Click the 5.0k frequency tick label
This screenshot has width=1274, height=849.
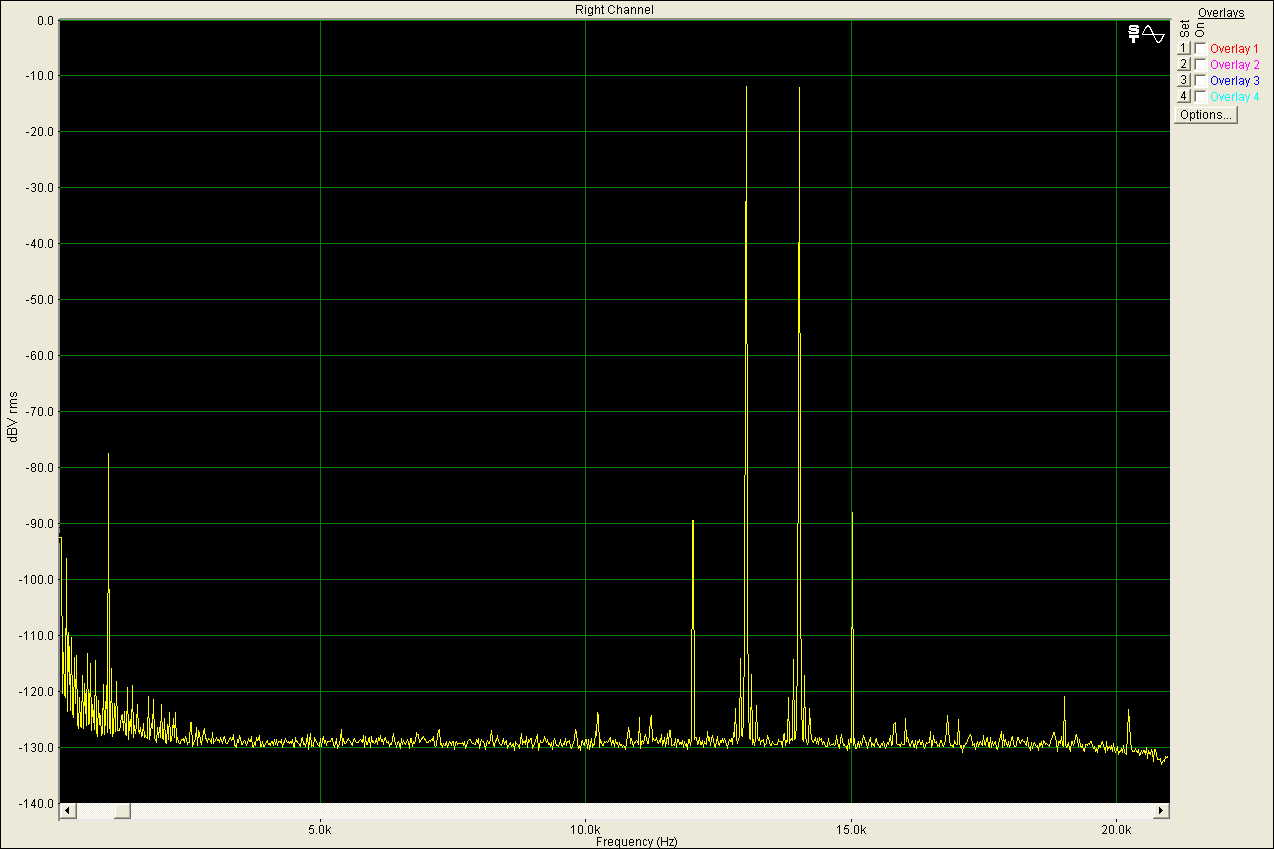tap(320, 830)
